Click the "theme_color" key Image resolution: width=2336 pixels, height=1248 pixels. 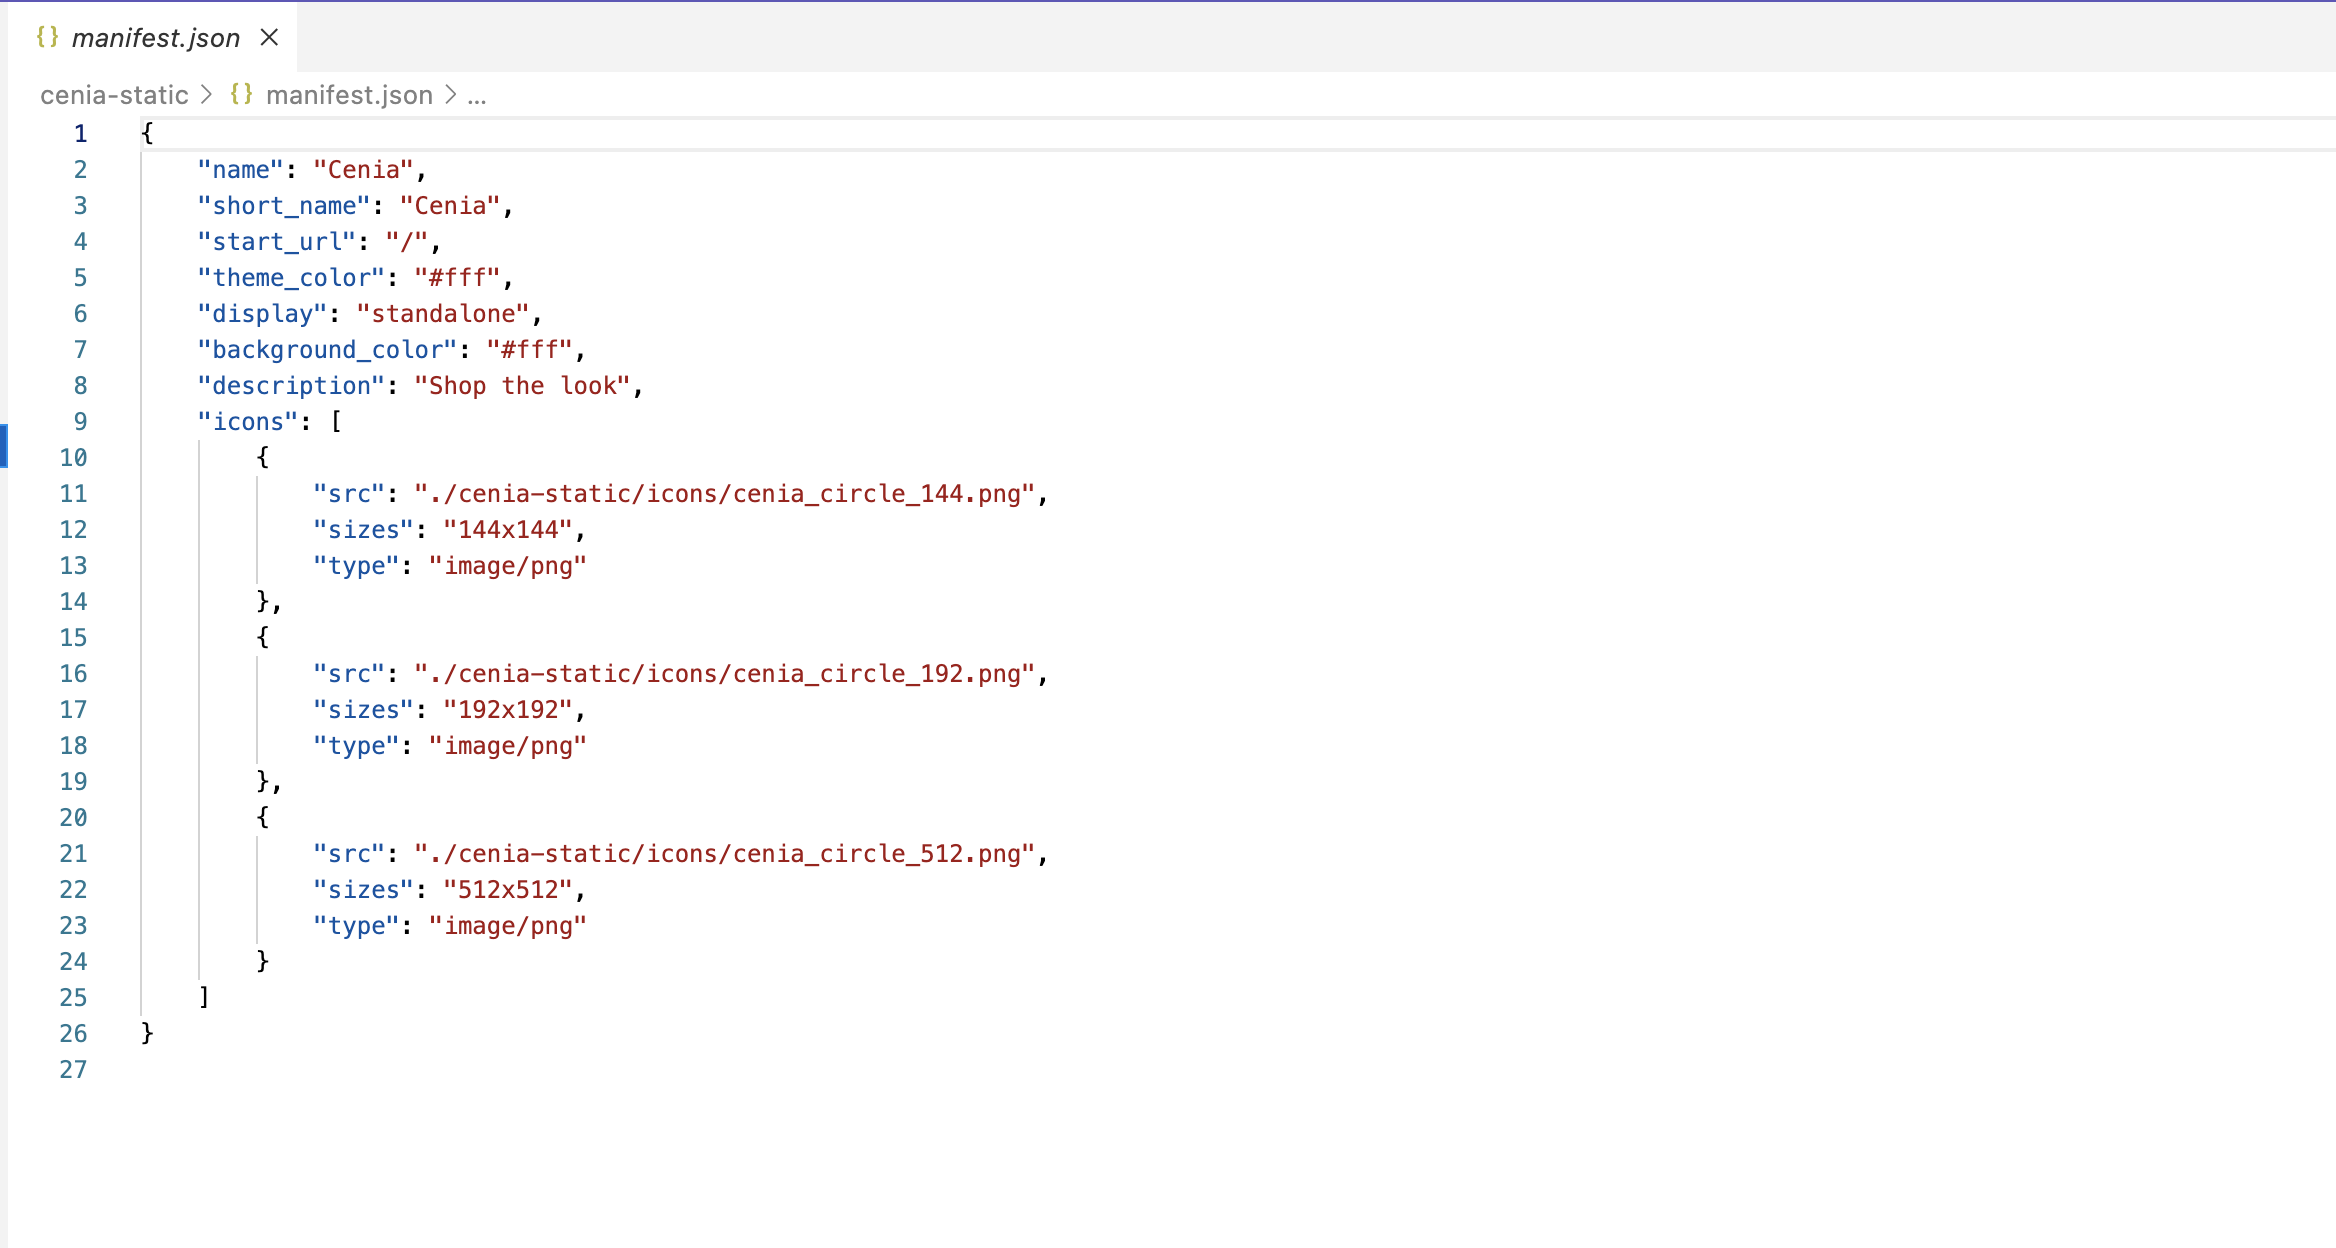[x=291, y=278]
